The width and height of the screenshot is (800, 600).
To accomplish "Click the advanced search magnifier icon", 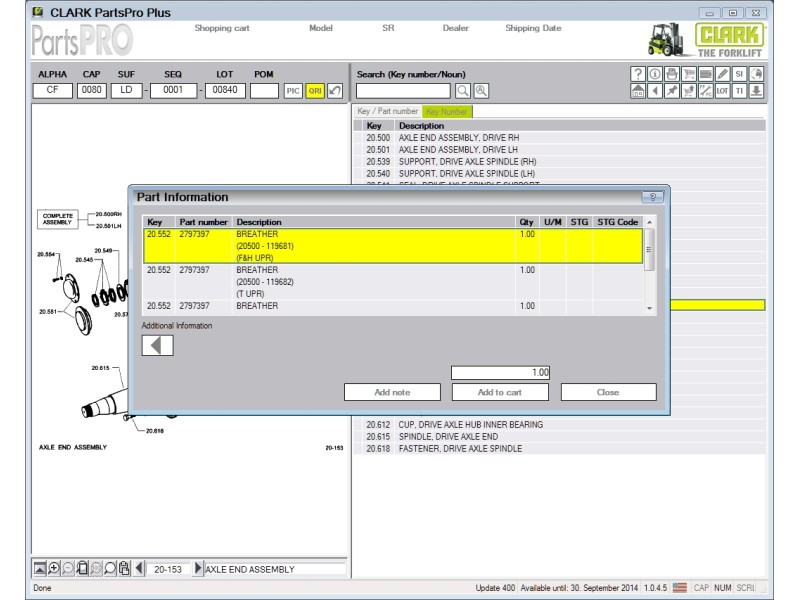I will 481,91.
